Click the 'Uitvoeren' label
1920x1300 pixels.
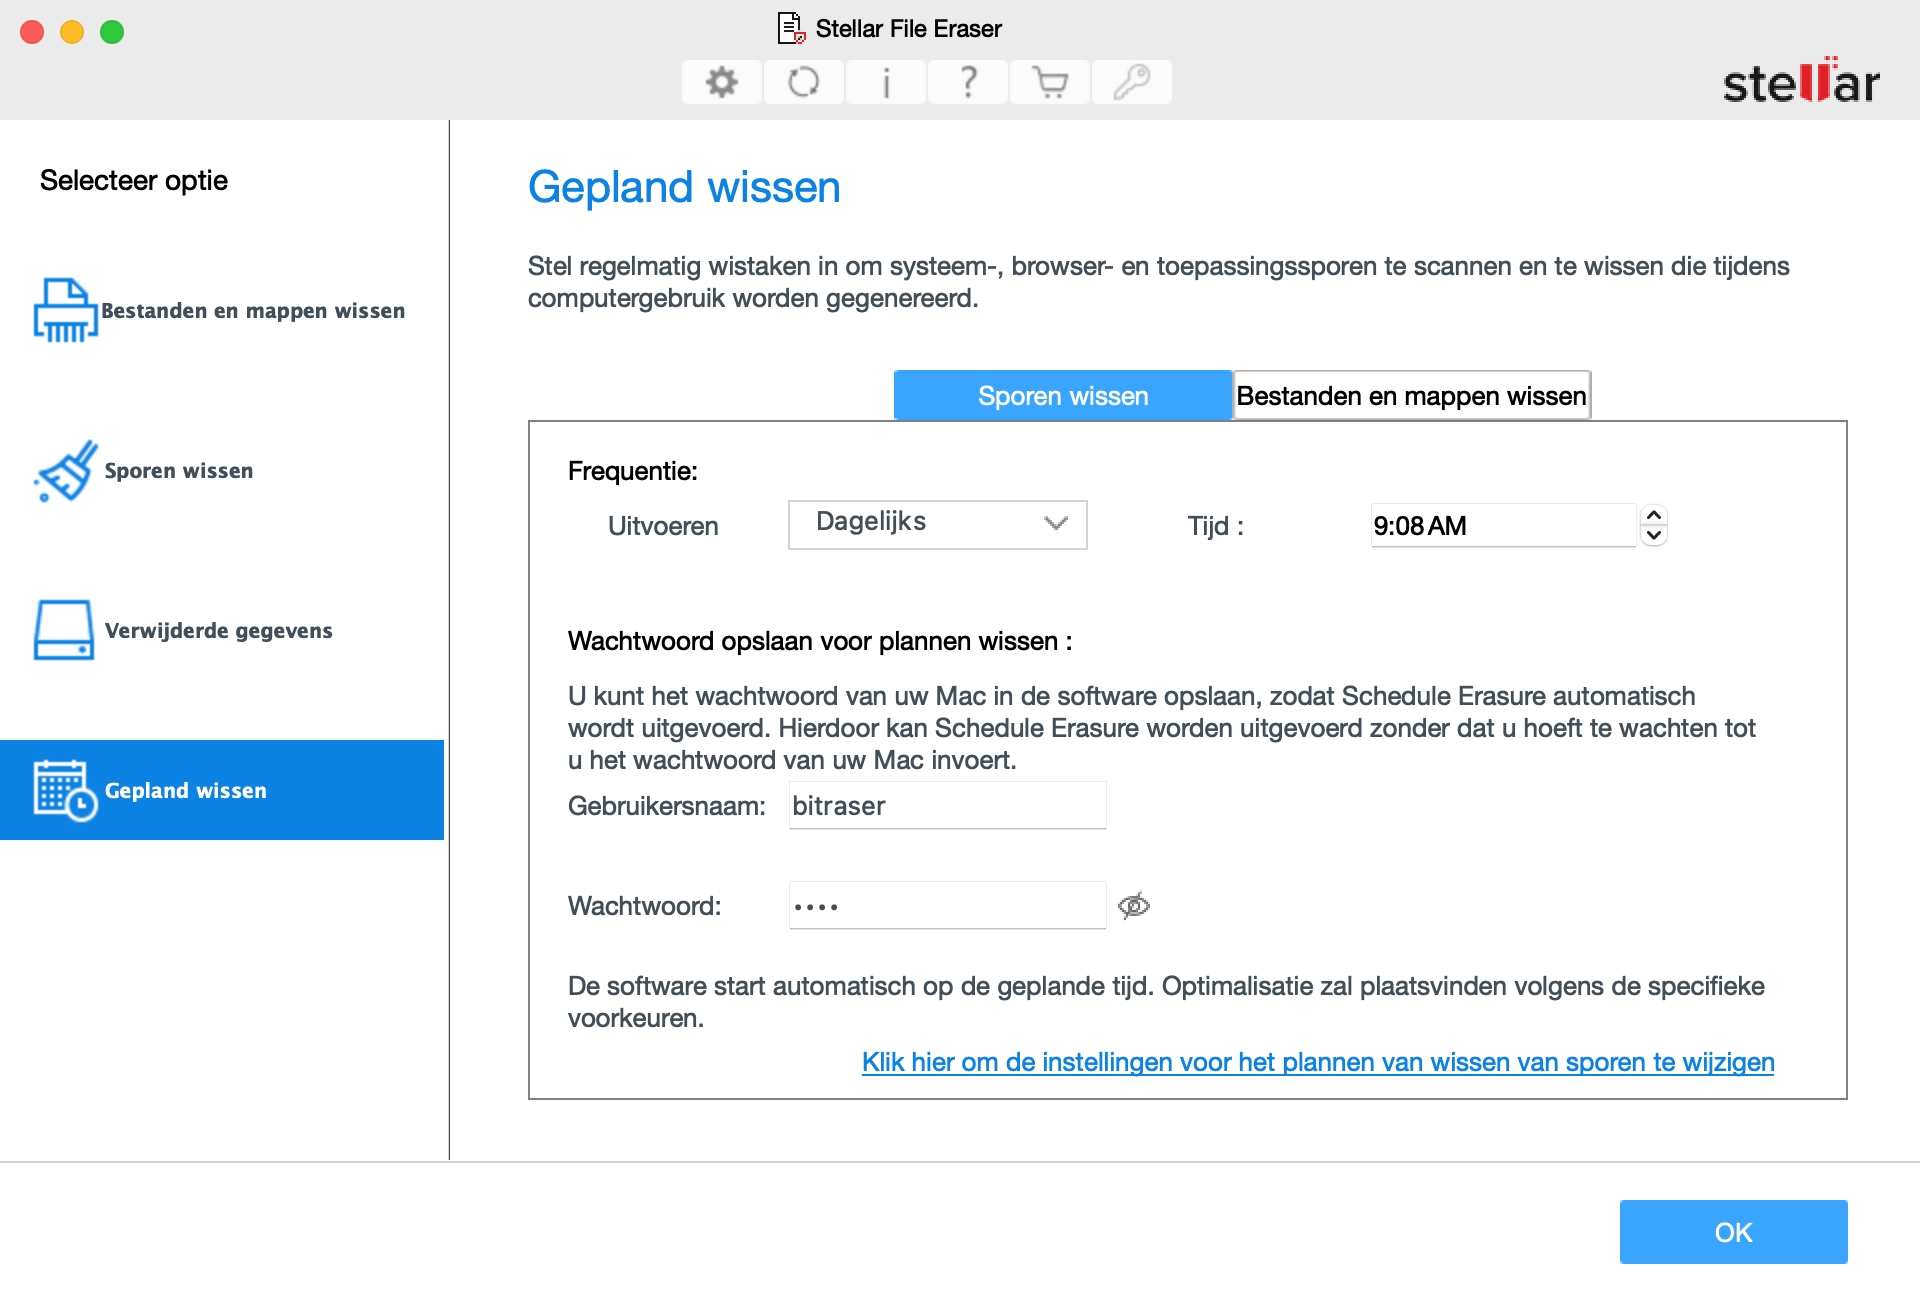[x=663, y=526]
